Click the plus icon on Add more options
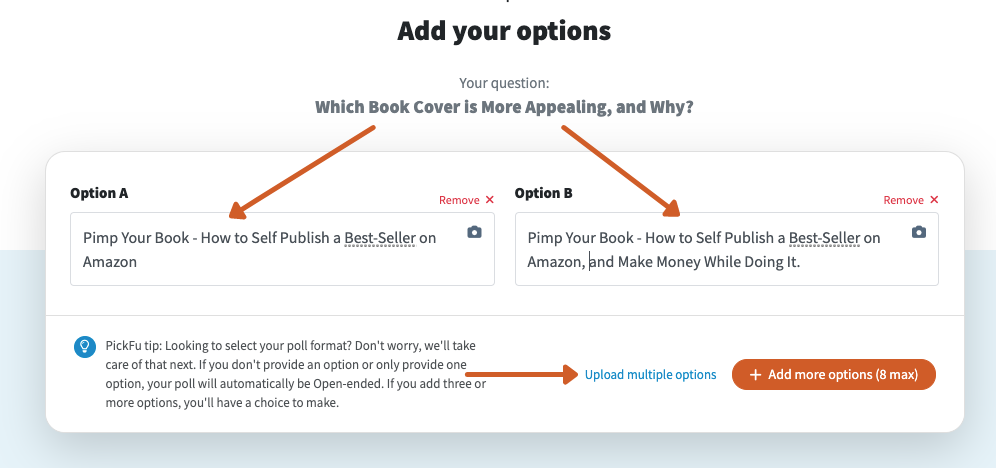The height and width of the screenshot is (468, 996). click(x=755, y=375)
